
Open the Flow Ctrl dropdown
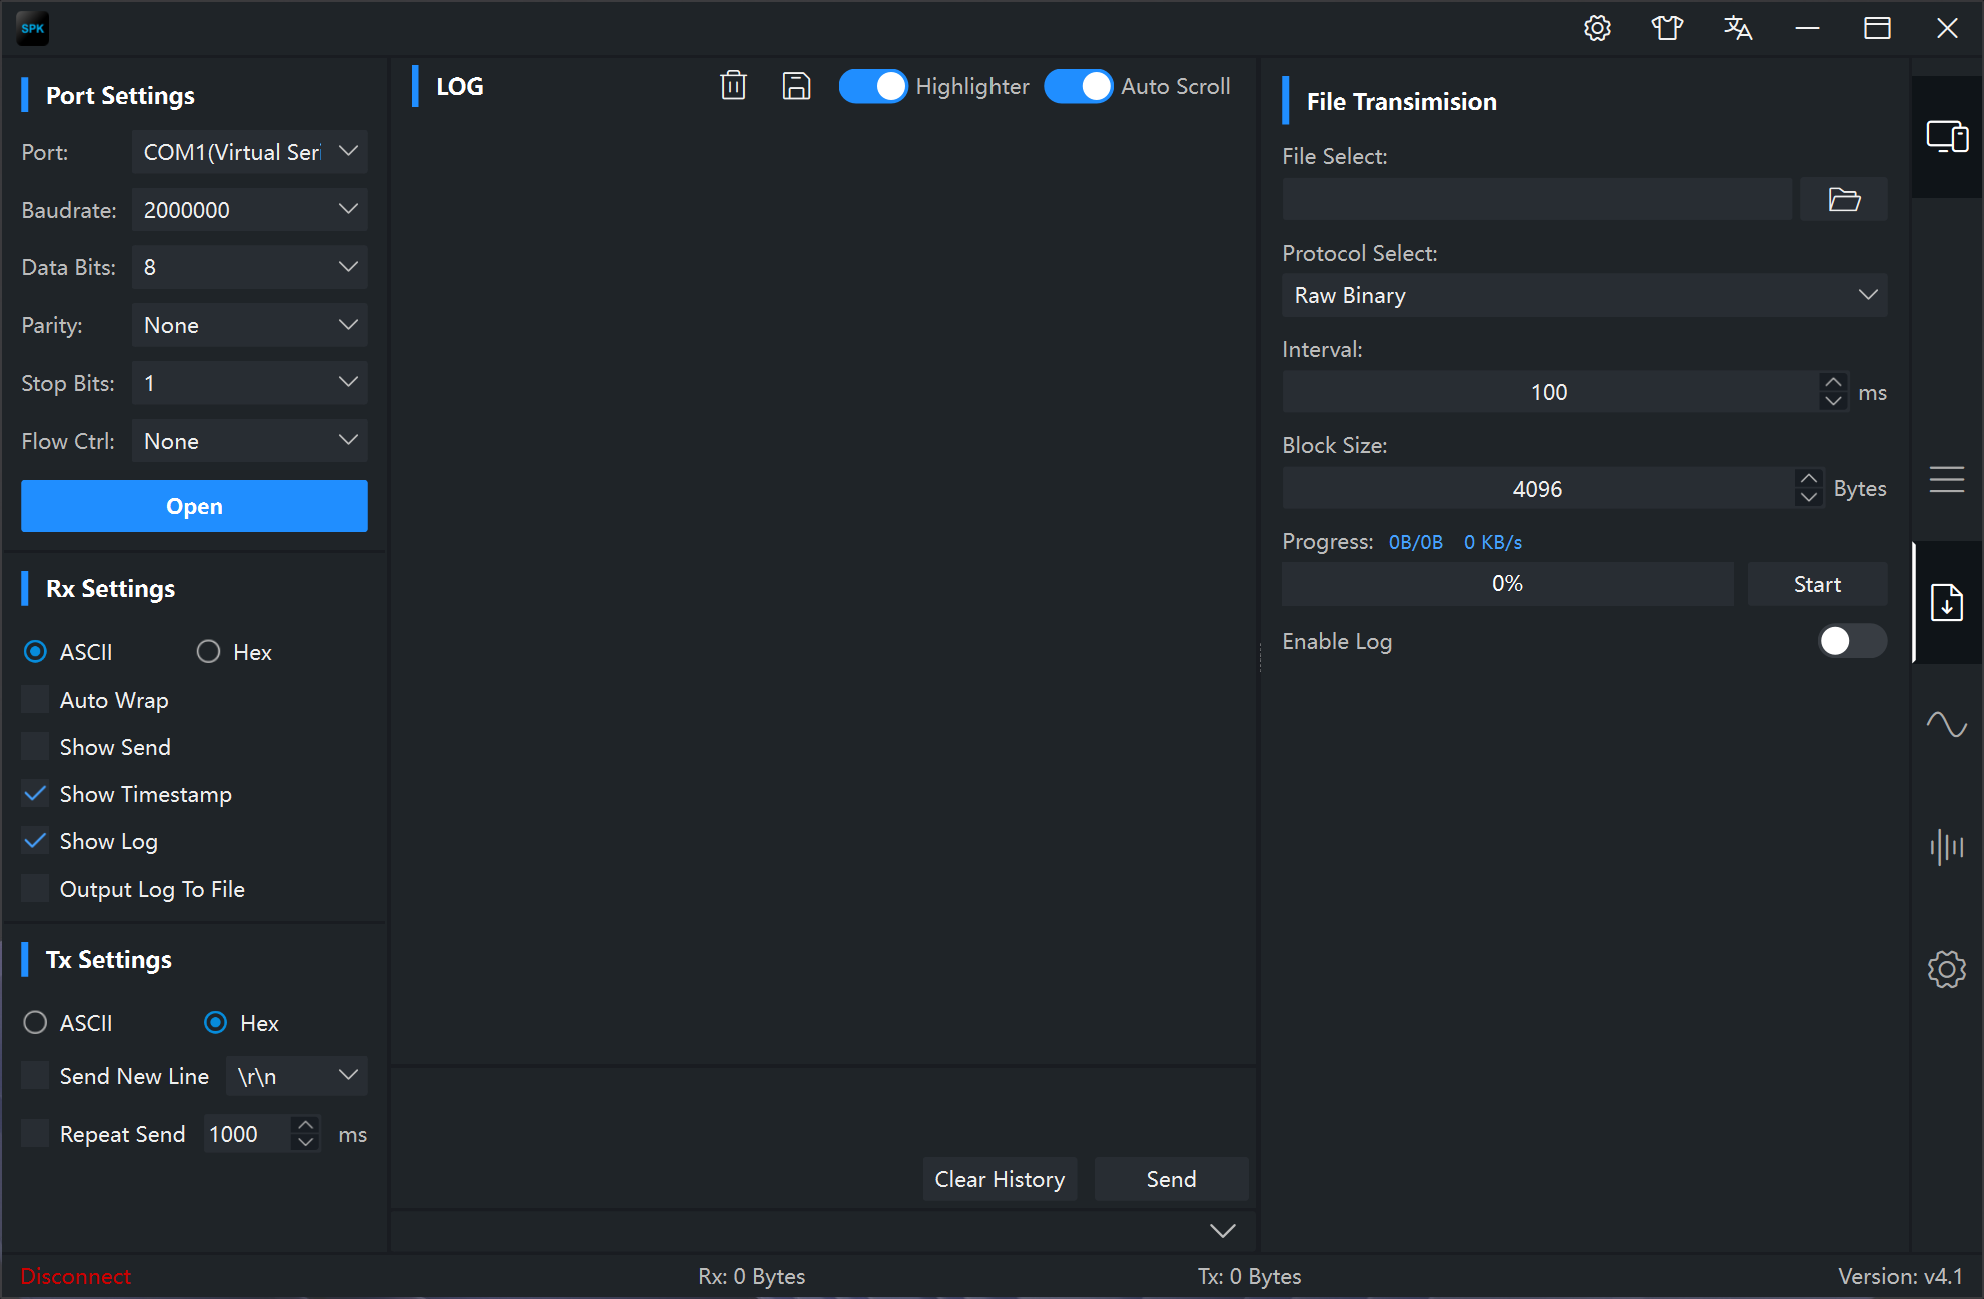(250, 441)
